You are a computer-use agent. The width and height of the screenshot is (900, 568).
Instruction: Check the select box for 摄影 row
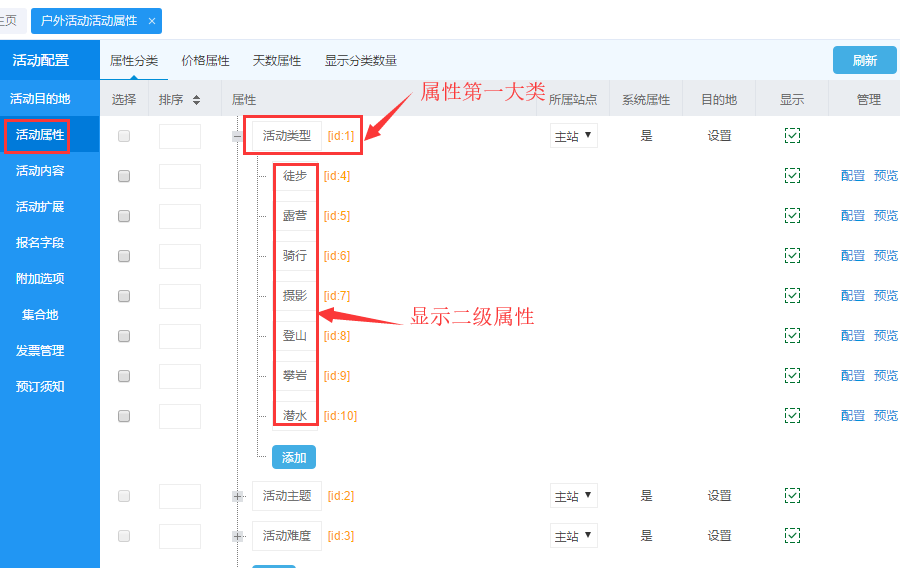[124, 296]
